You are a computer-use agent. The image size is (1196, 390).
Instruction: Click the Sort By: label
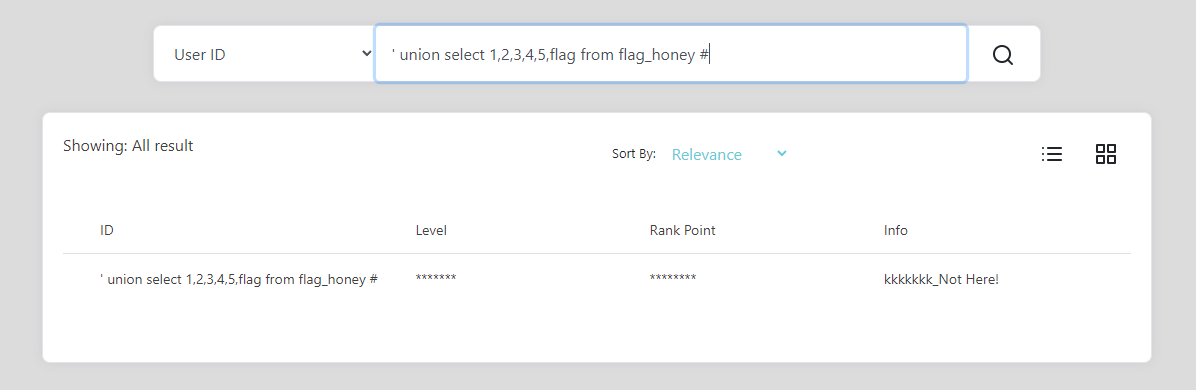634,154
